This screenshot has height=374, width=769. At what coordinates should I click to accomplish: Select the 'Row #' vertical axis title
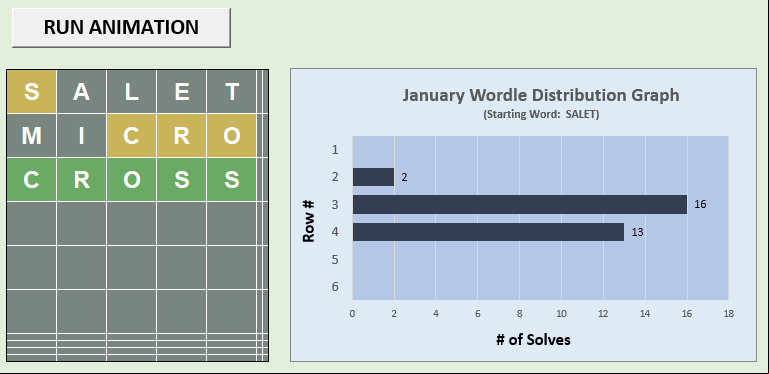(x=308, y=221)
